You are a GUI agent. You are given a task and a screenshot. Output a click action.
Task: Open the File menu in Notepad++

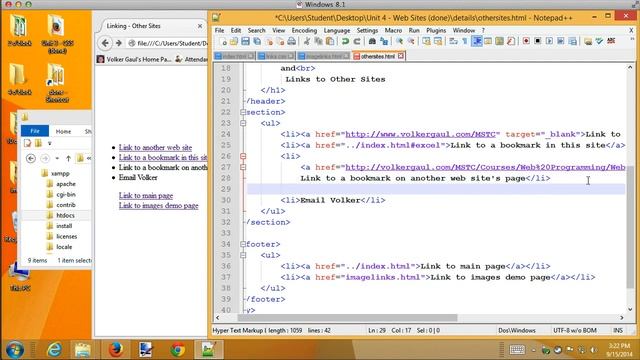(x=219, y=30)
